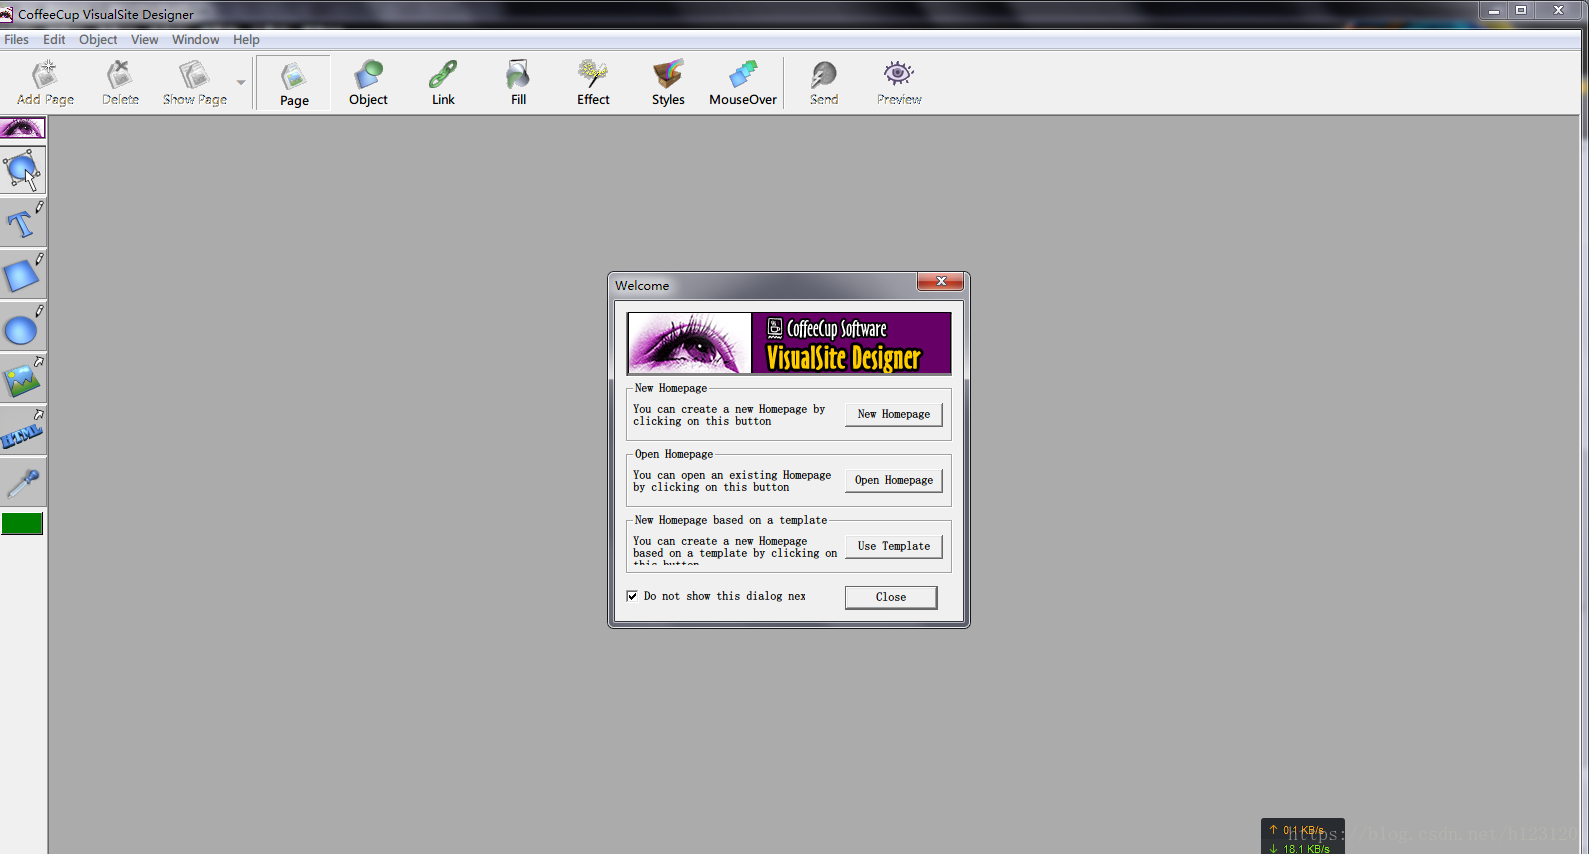This screenshot has height=854, width=1589.
Task: Select the Page toolbar button
Action: [294, 83]
